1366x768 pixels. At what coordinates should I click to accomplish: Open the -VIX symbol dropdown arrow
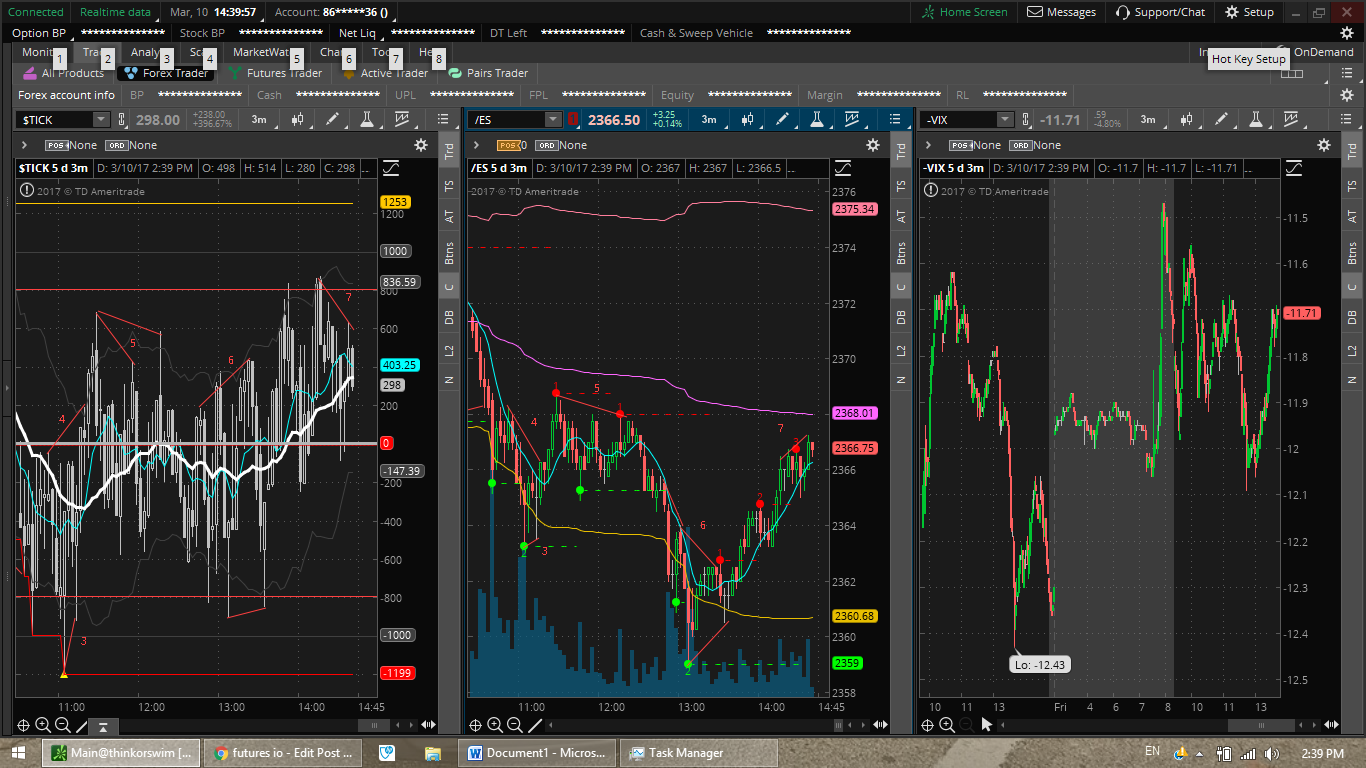pyautogui.click(x=1005, y=120)
